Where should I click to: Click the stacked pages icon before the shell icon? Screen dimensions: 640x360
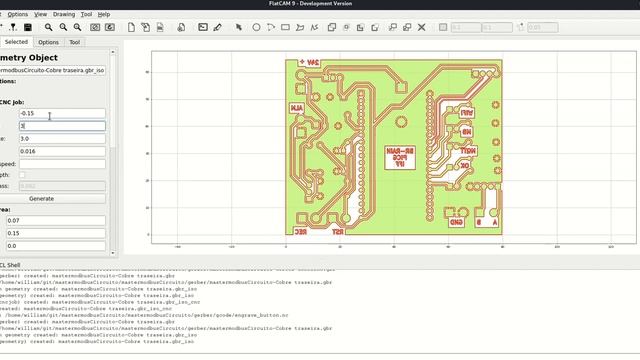(x=181, y=27)
